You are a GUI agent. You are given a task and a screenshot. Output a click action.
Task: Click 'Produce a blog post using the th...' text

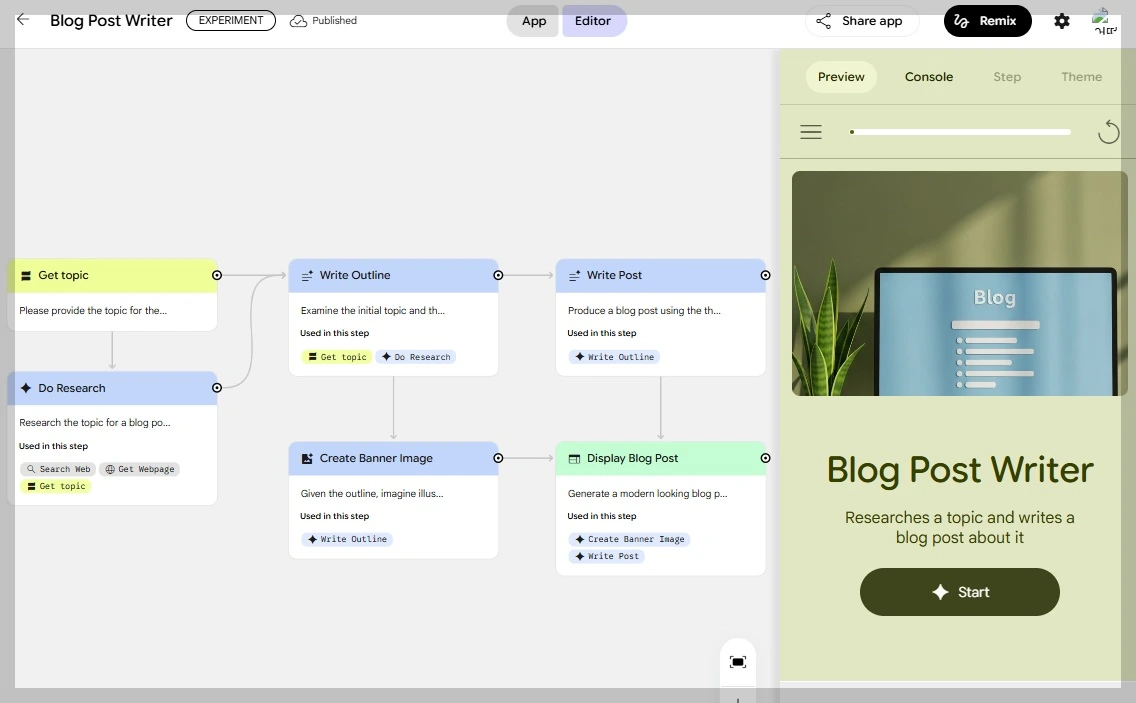(644, 310)
